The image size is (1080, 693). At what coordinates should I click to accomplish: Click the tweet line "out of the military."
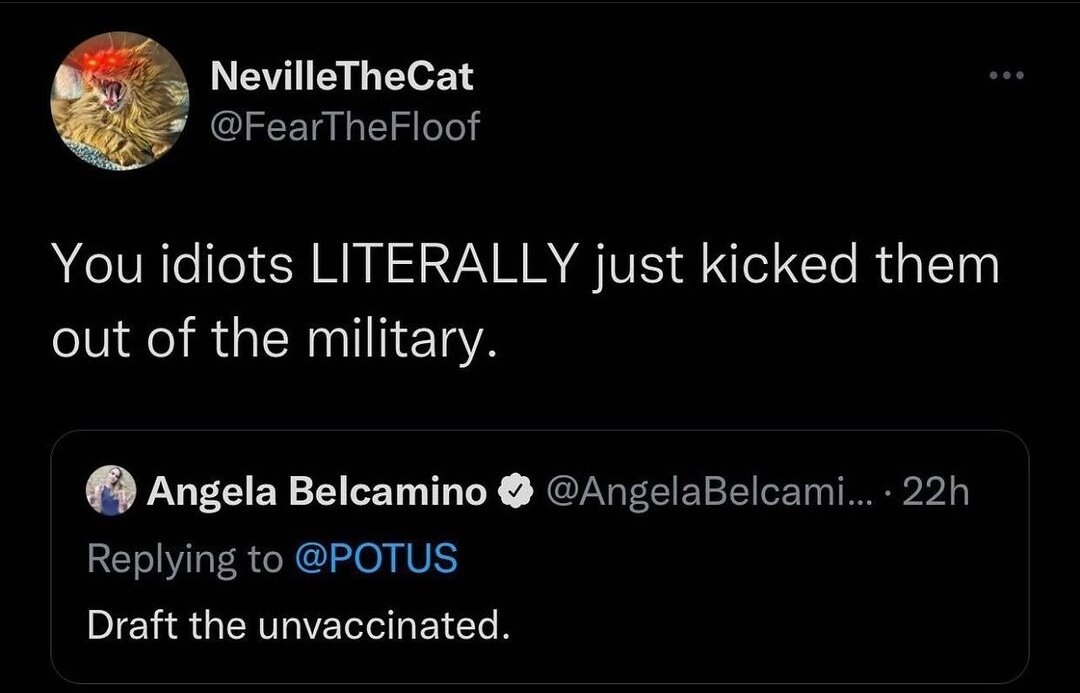tap(273, 338)
